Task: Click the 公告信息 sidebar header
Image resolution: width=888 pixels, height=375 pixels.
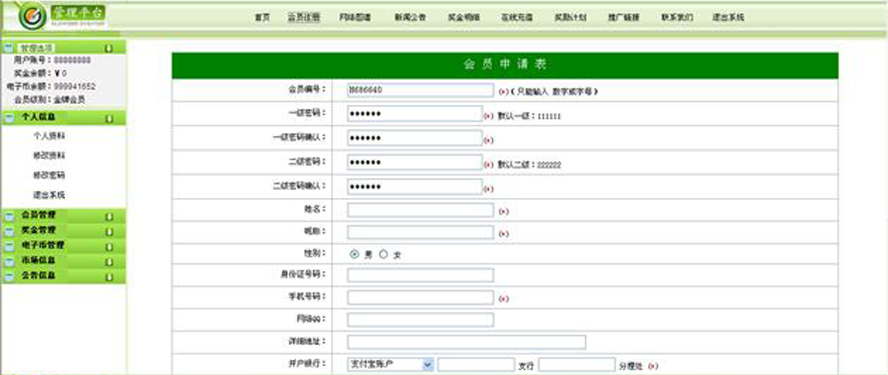Action: coord(63,276)
